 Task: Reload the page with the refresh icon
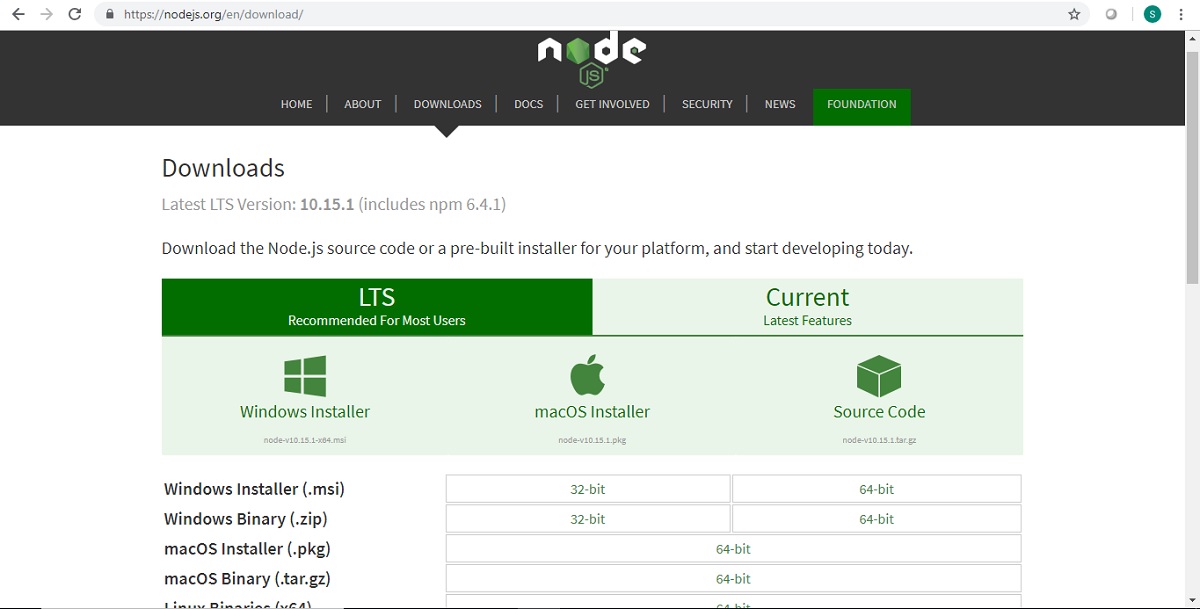[x=74, y=15]
